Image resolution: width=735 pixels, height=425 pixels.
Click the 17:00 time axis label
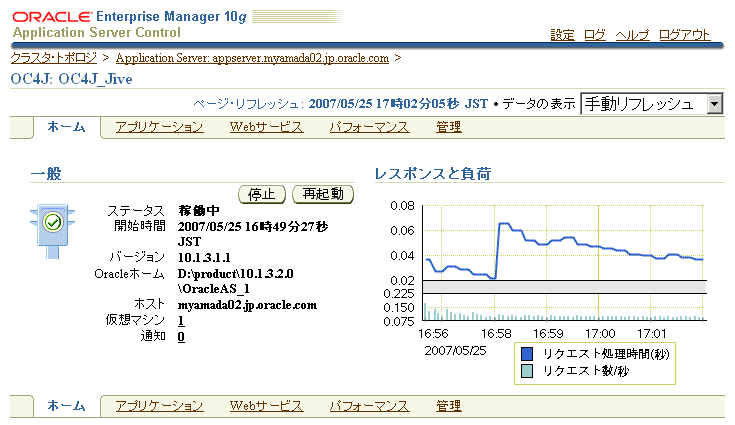click(600, 334)
